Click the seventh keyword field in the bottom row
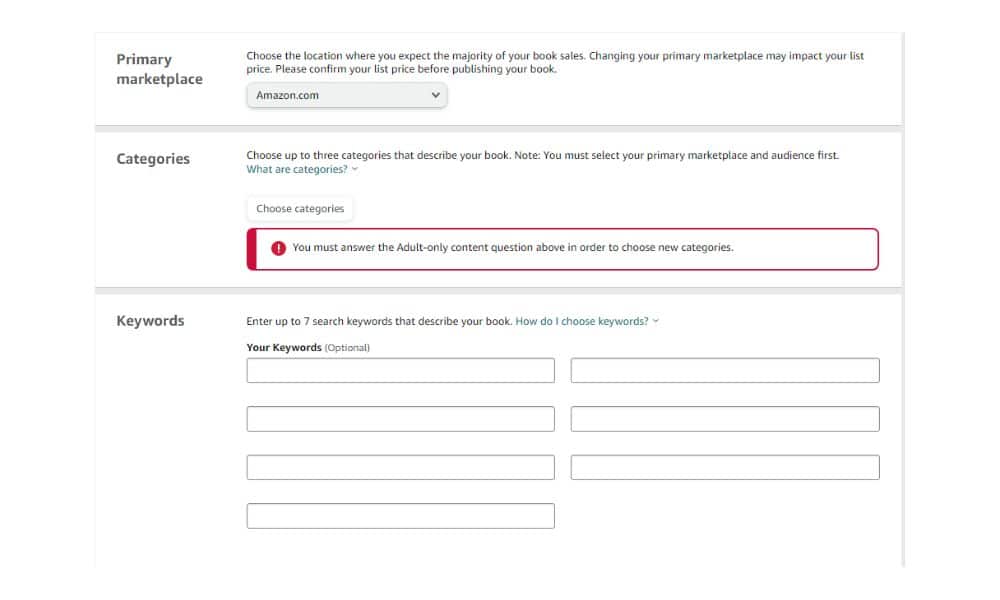 coord(401,516)
